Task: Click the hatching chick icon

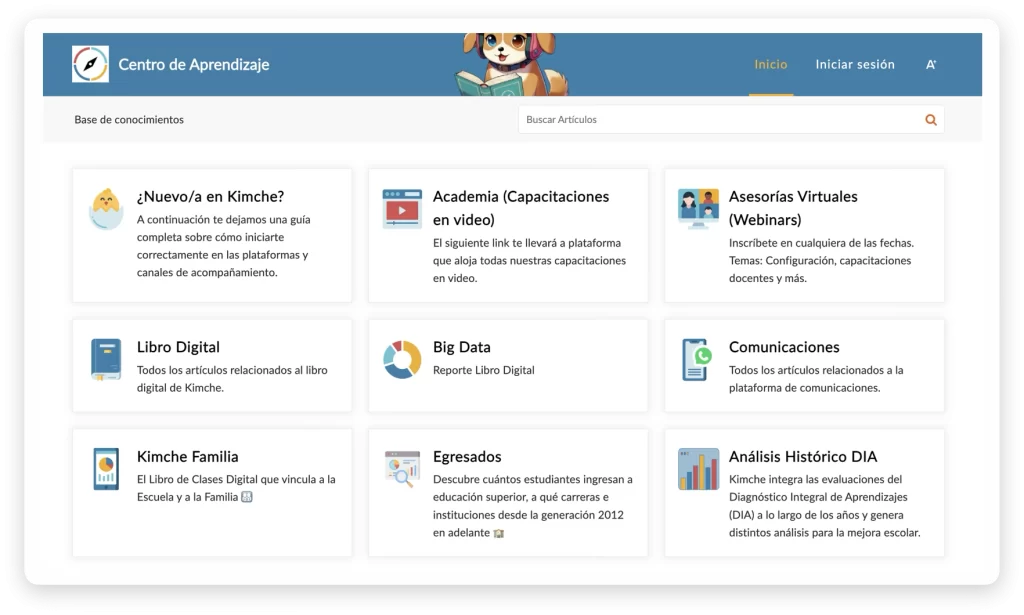Action: pyautogui.click(x=106, y=209)
